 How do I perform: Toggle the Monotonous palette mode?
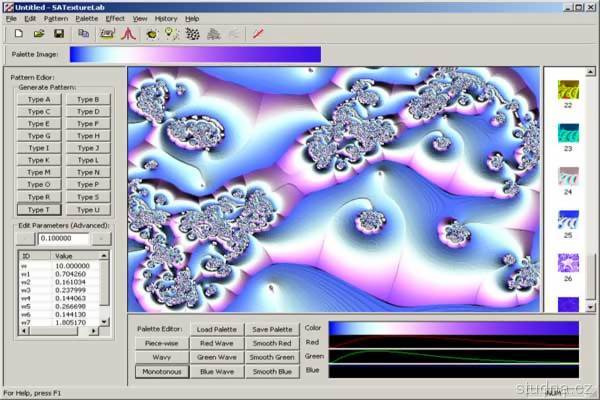click(162, 371)
